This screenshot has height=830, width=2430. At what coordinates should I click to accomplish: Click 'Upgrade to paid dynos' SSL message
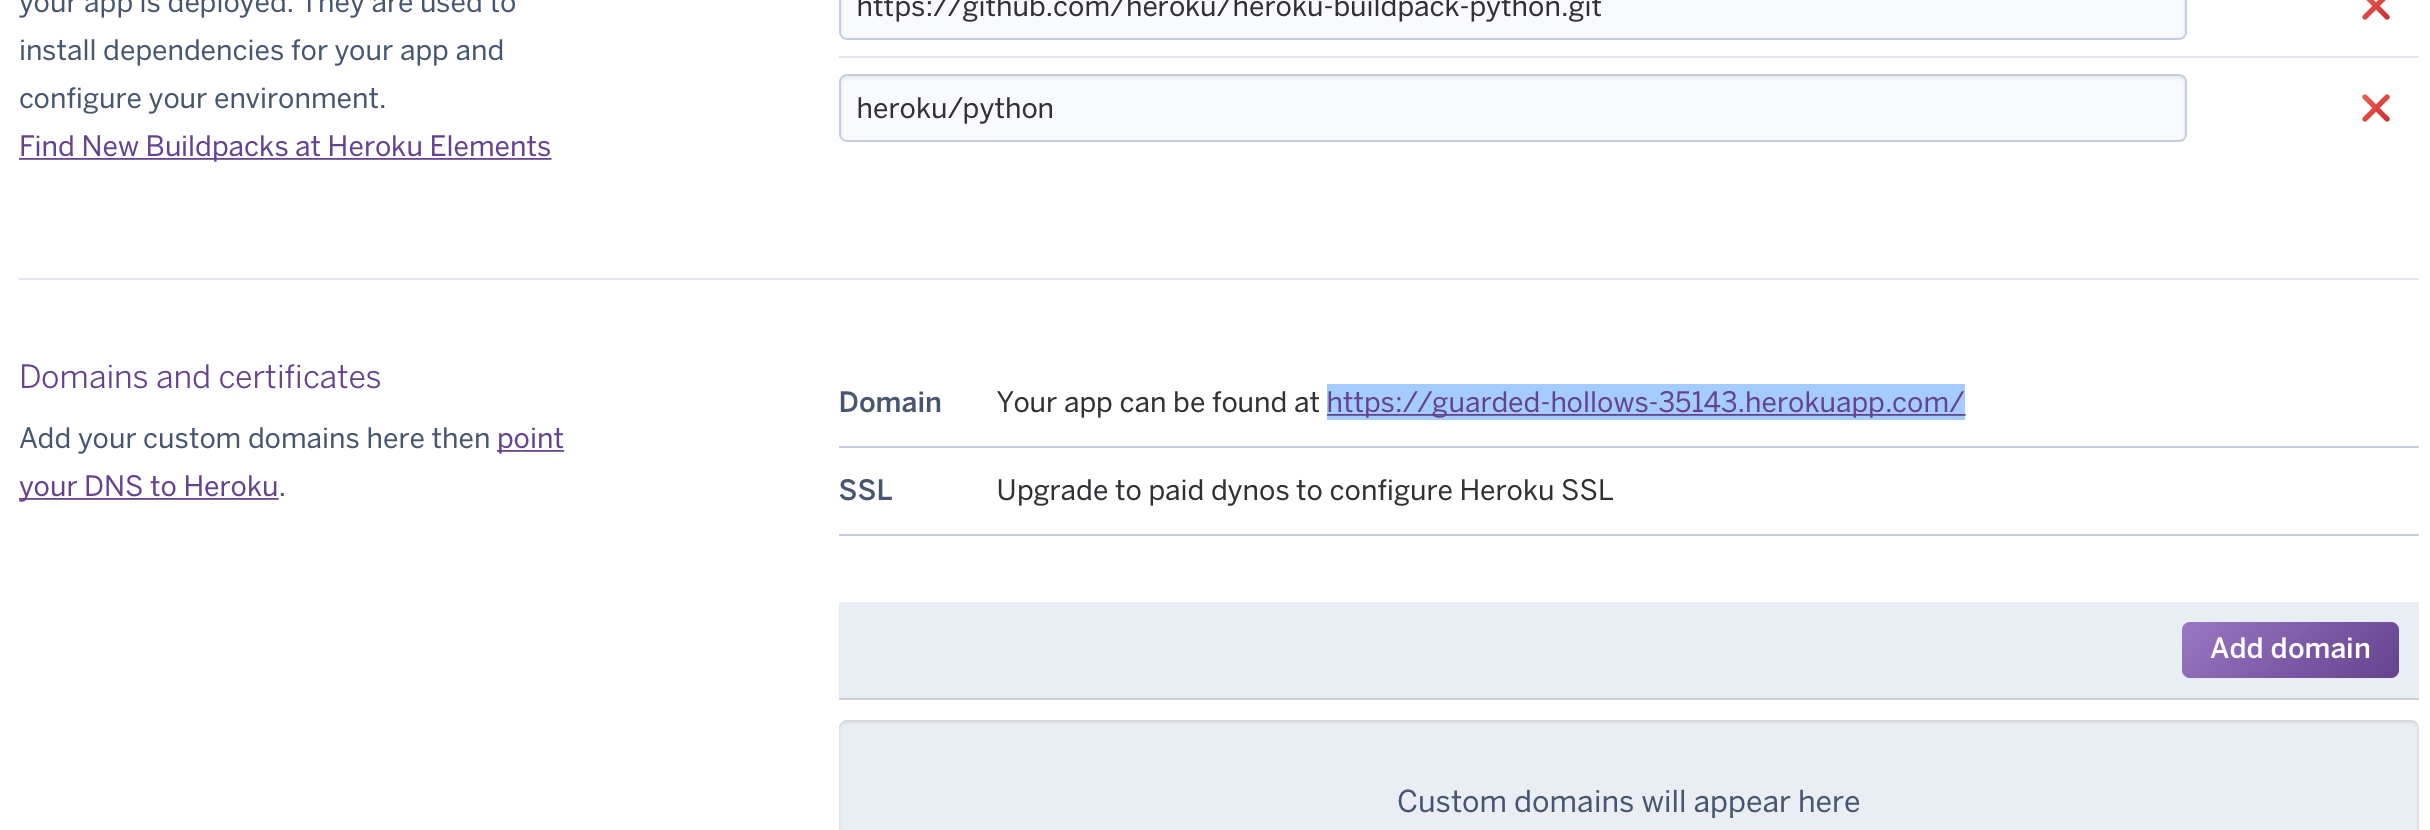1304,490
